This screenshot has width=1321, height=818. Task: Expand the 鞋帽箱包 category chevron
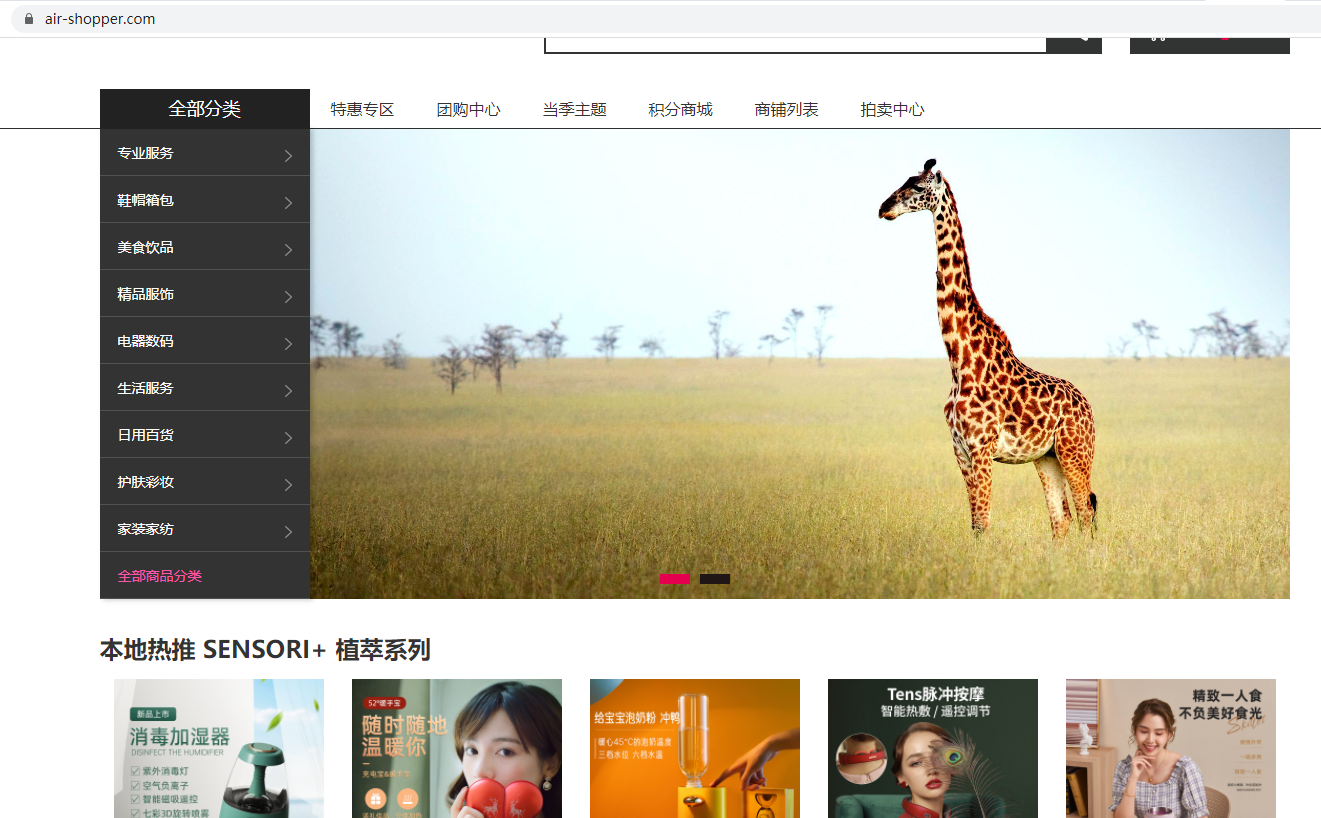coord(288,202)
